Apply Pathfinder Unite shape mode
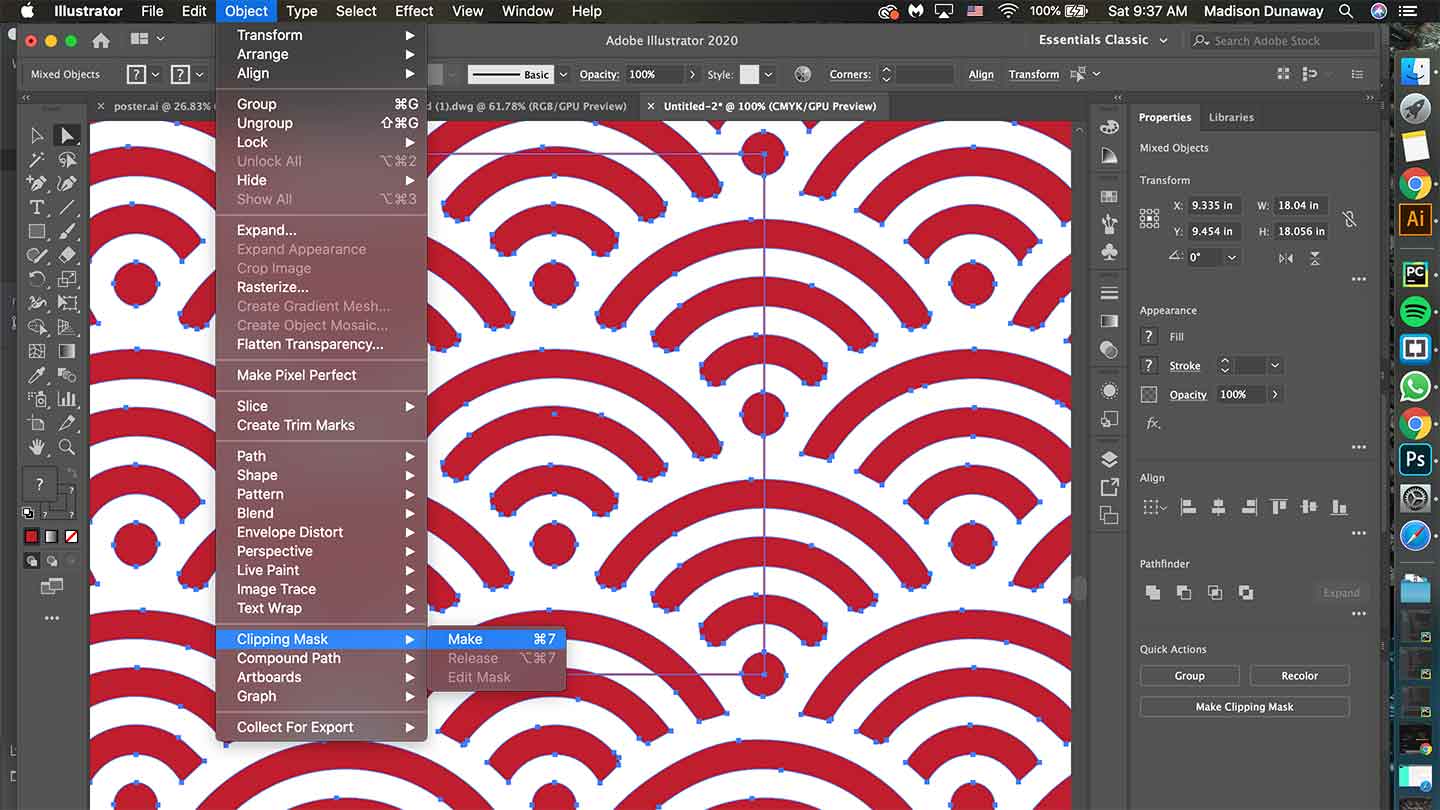1440x810 pixels. (x=1153, y=593)
